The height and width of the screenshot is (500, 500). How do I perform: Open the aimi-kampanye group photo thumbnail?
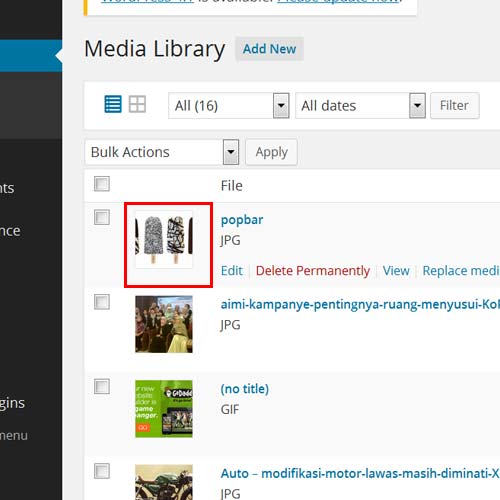tap(164, 324)
